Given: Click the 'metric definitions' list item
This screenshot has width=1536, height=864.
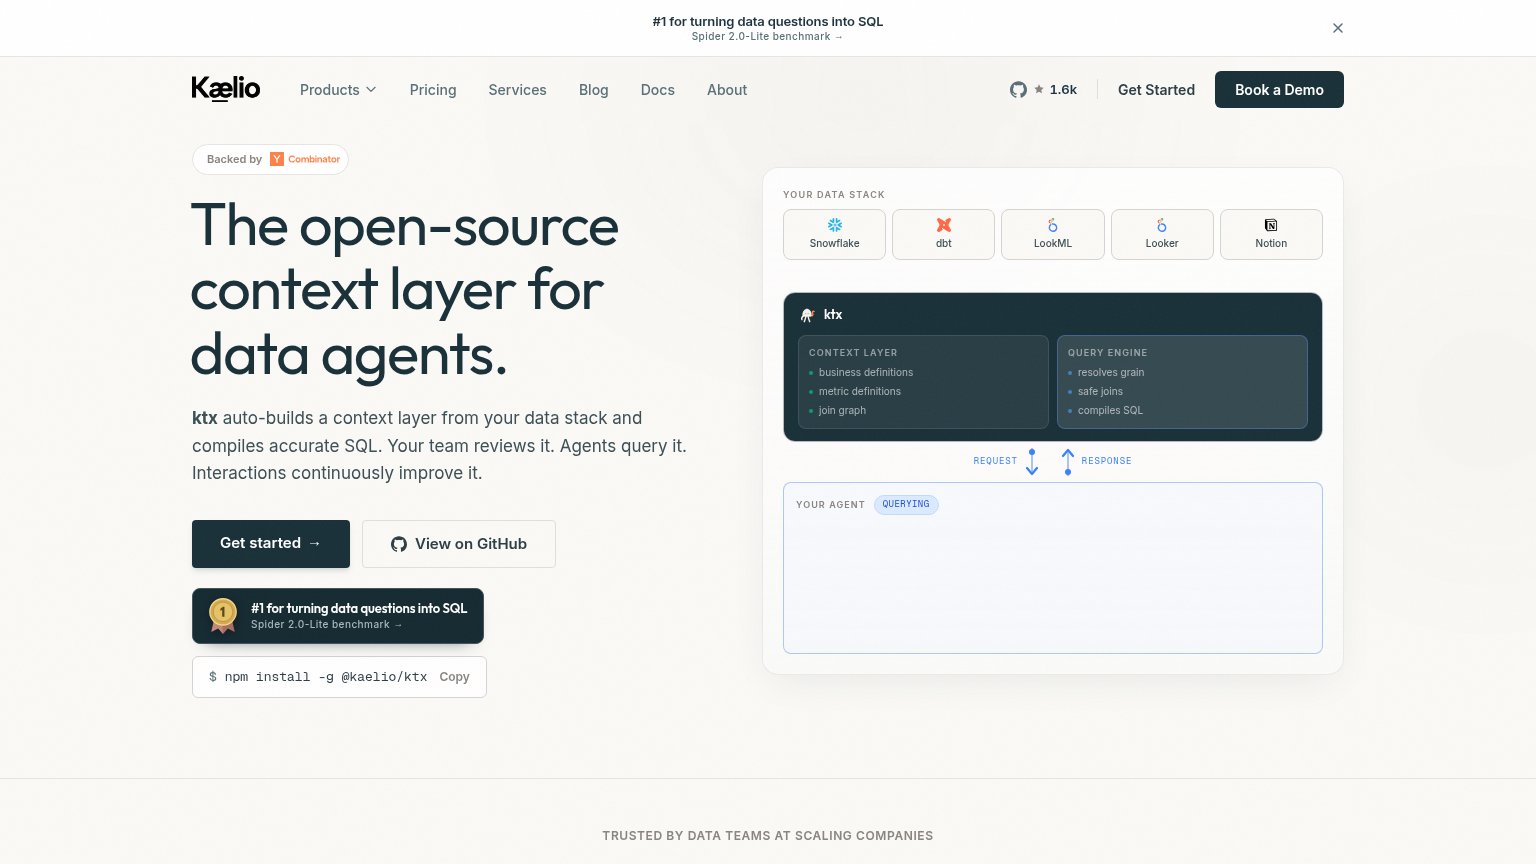Looking at the screenshot, I should (x=860, y=391).
